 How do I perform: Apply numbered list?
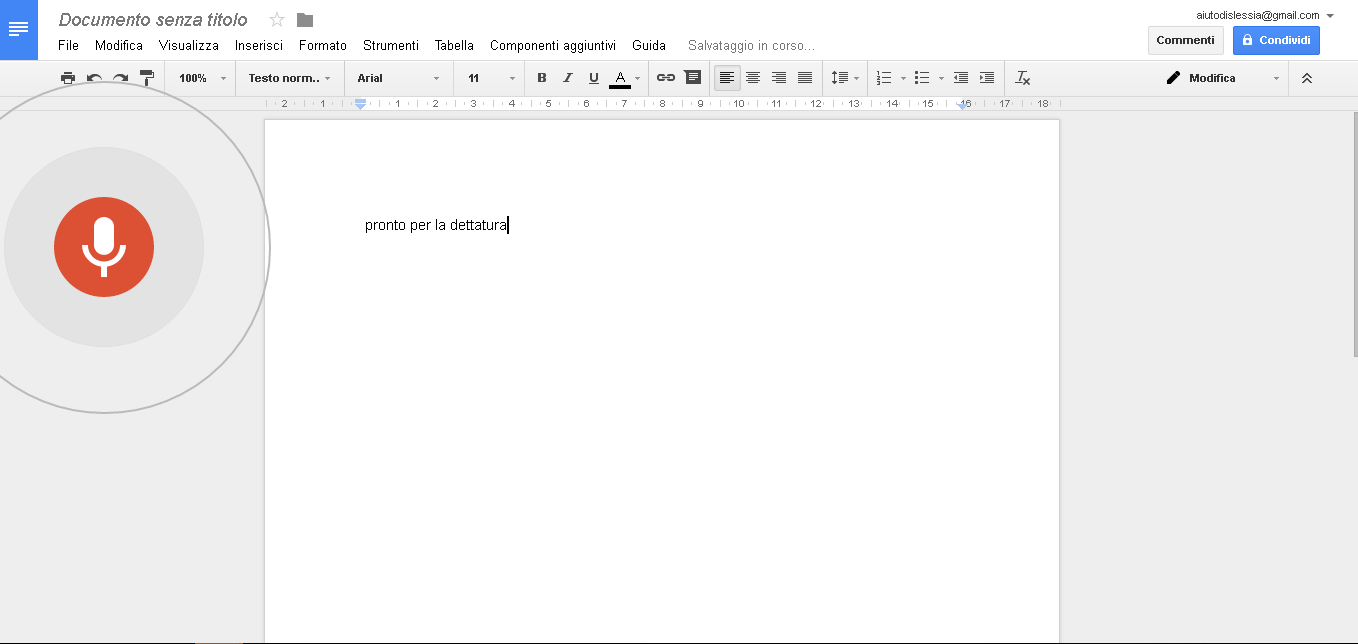pyautogui.click(x=884, y=78)
